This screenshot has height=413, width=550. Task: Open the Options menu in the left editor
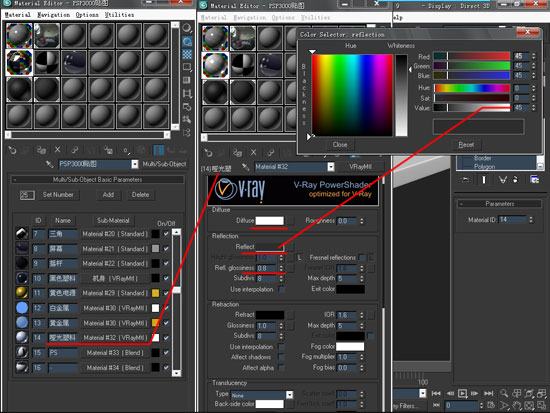click(x=87, y=15)
